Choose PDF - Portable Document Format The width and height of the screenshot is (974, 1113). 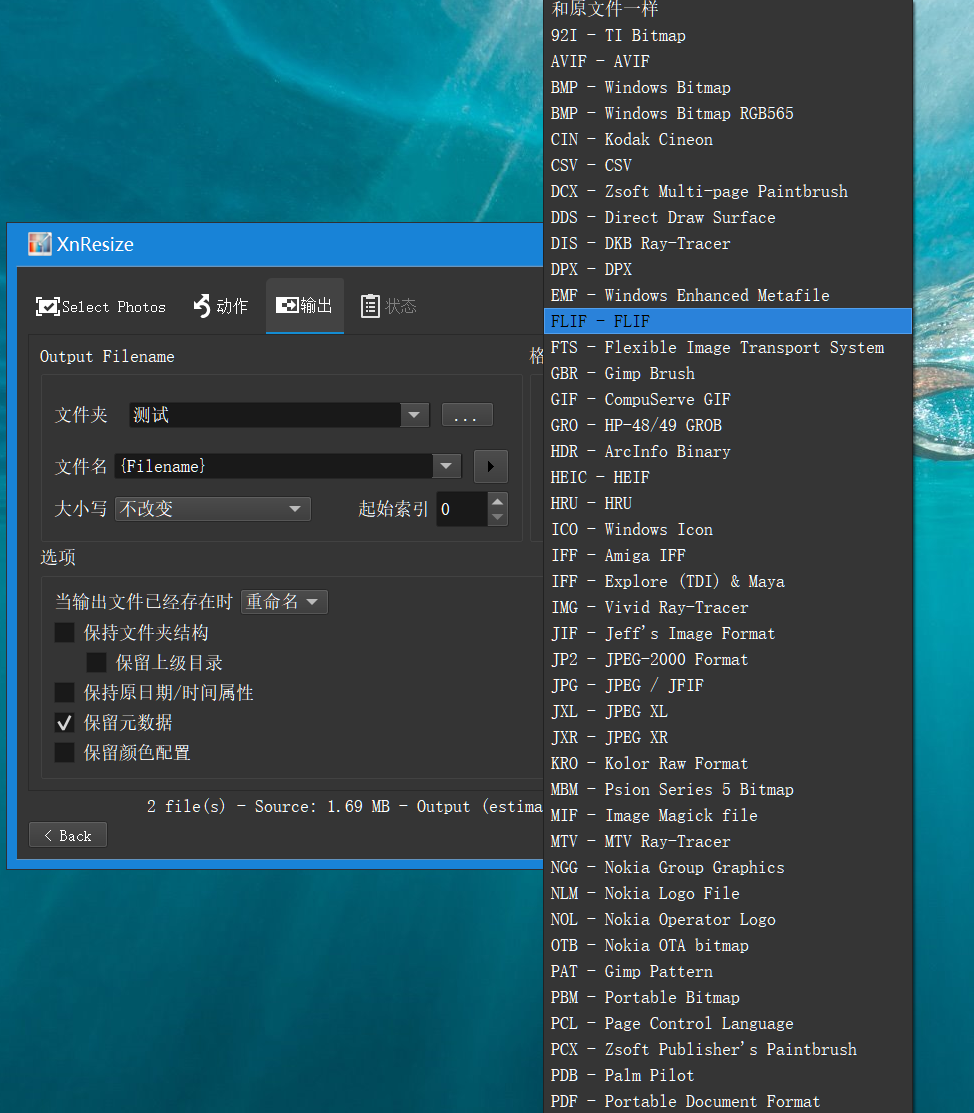[728, 1101]
